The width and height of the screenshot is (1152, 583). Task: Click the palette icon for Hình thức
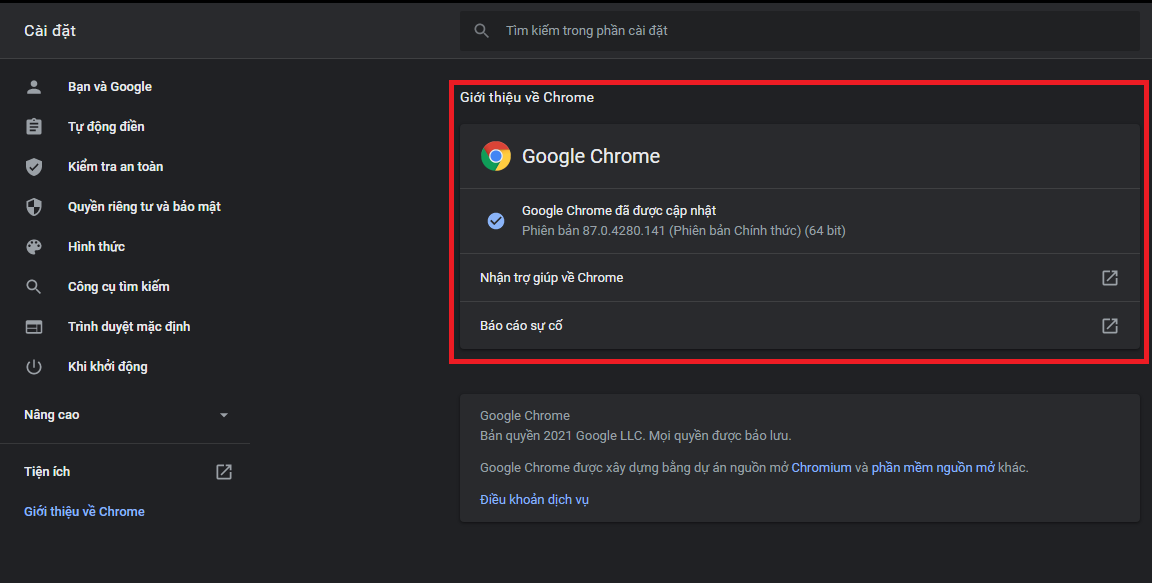[x=34, y=247]
